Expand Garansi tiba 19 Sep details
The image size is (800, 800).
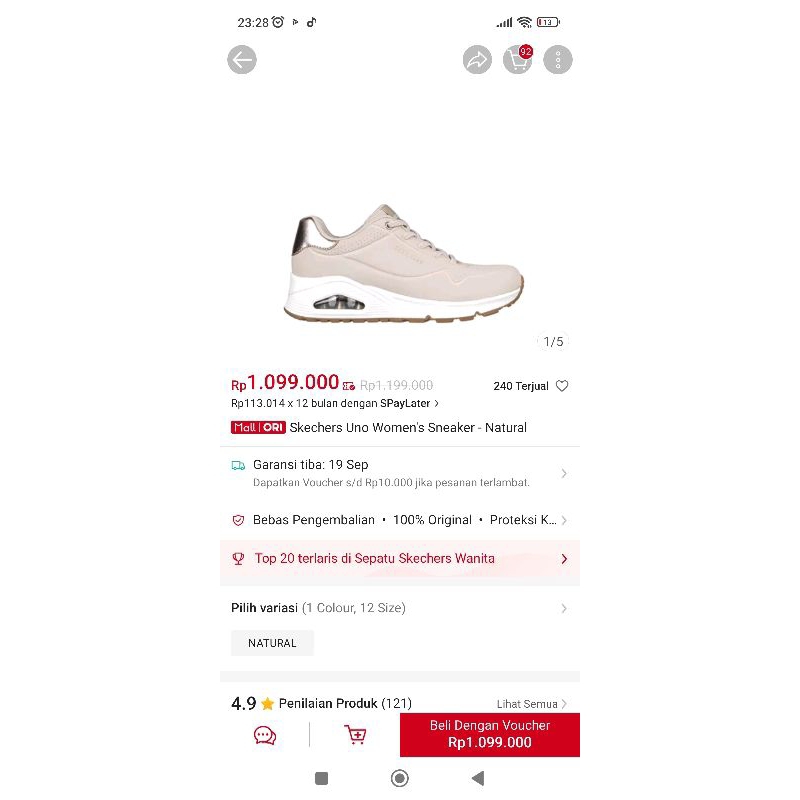click(x=399, y=473)
